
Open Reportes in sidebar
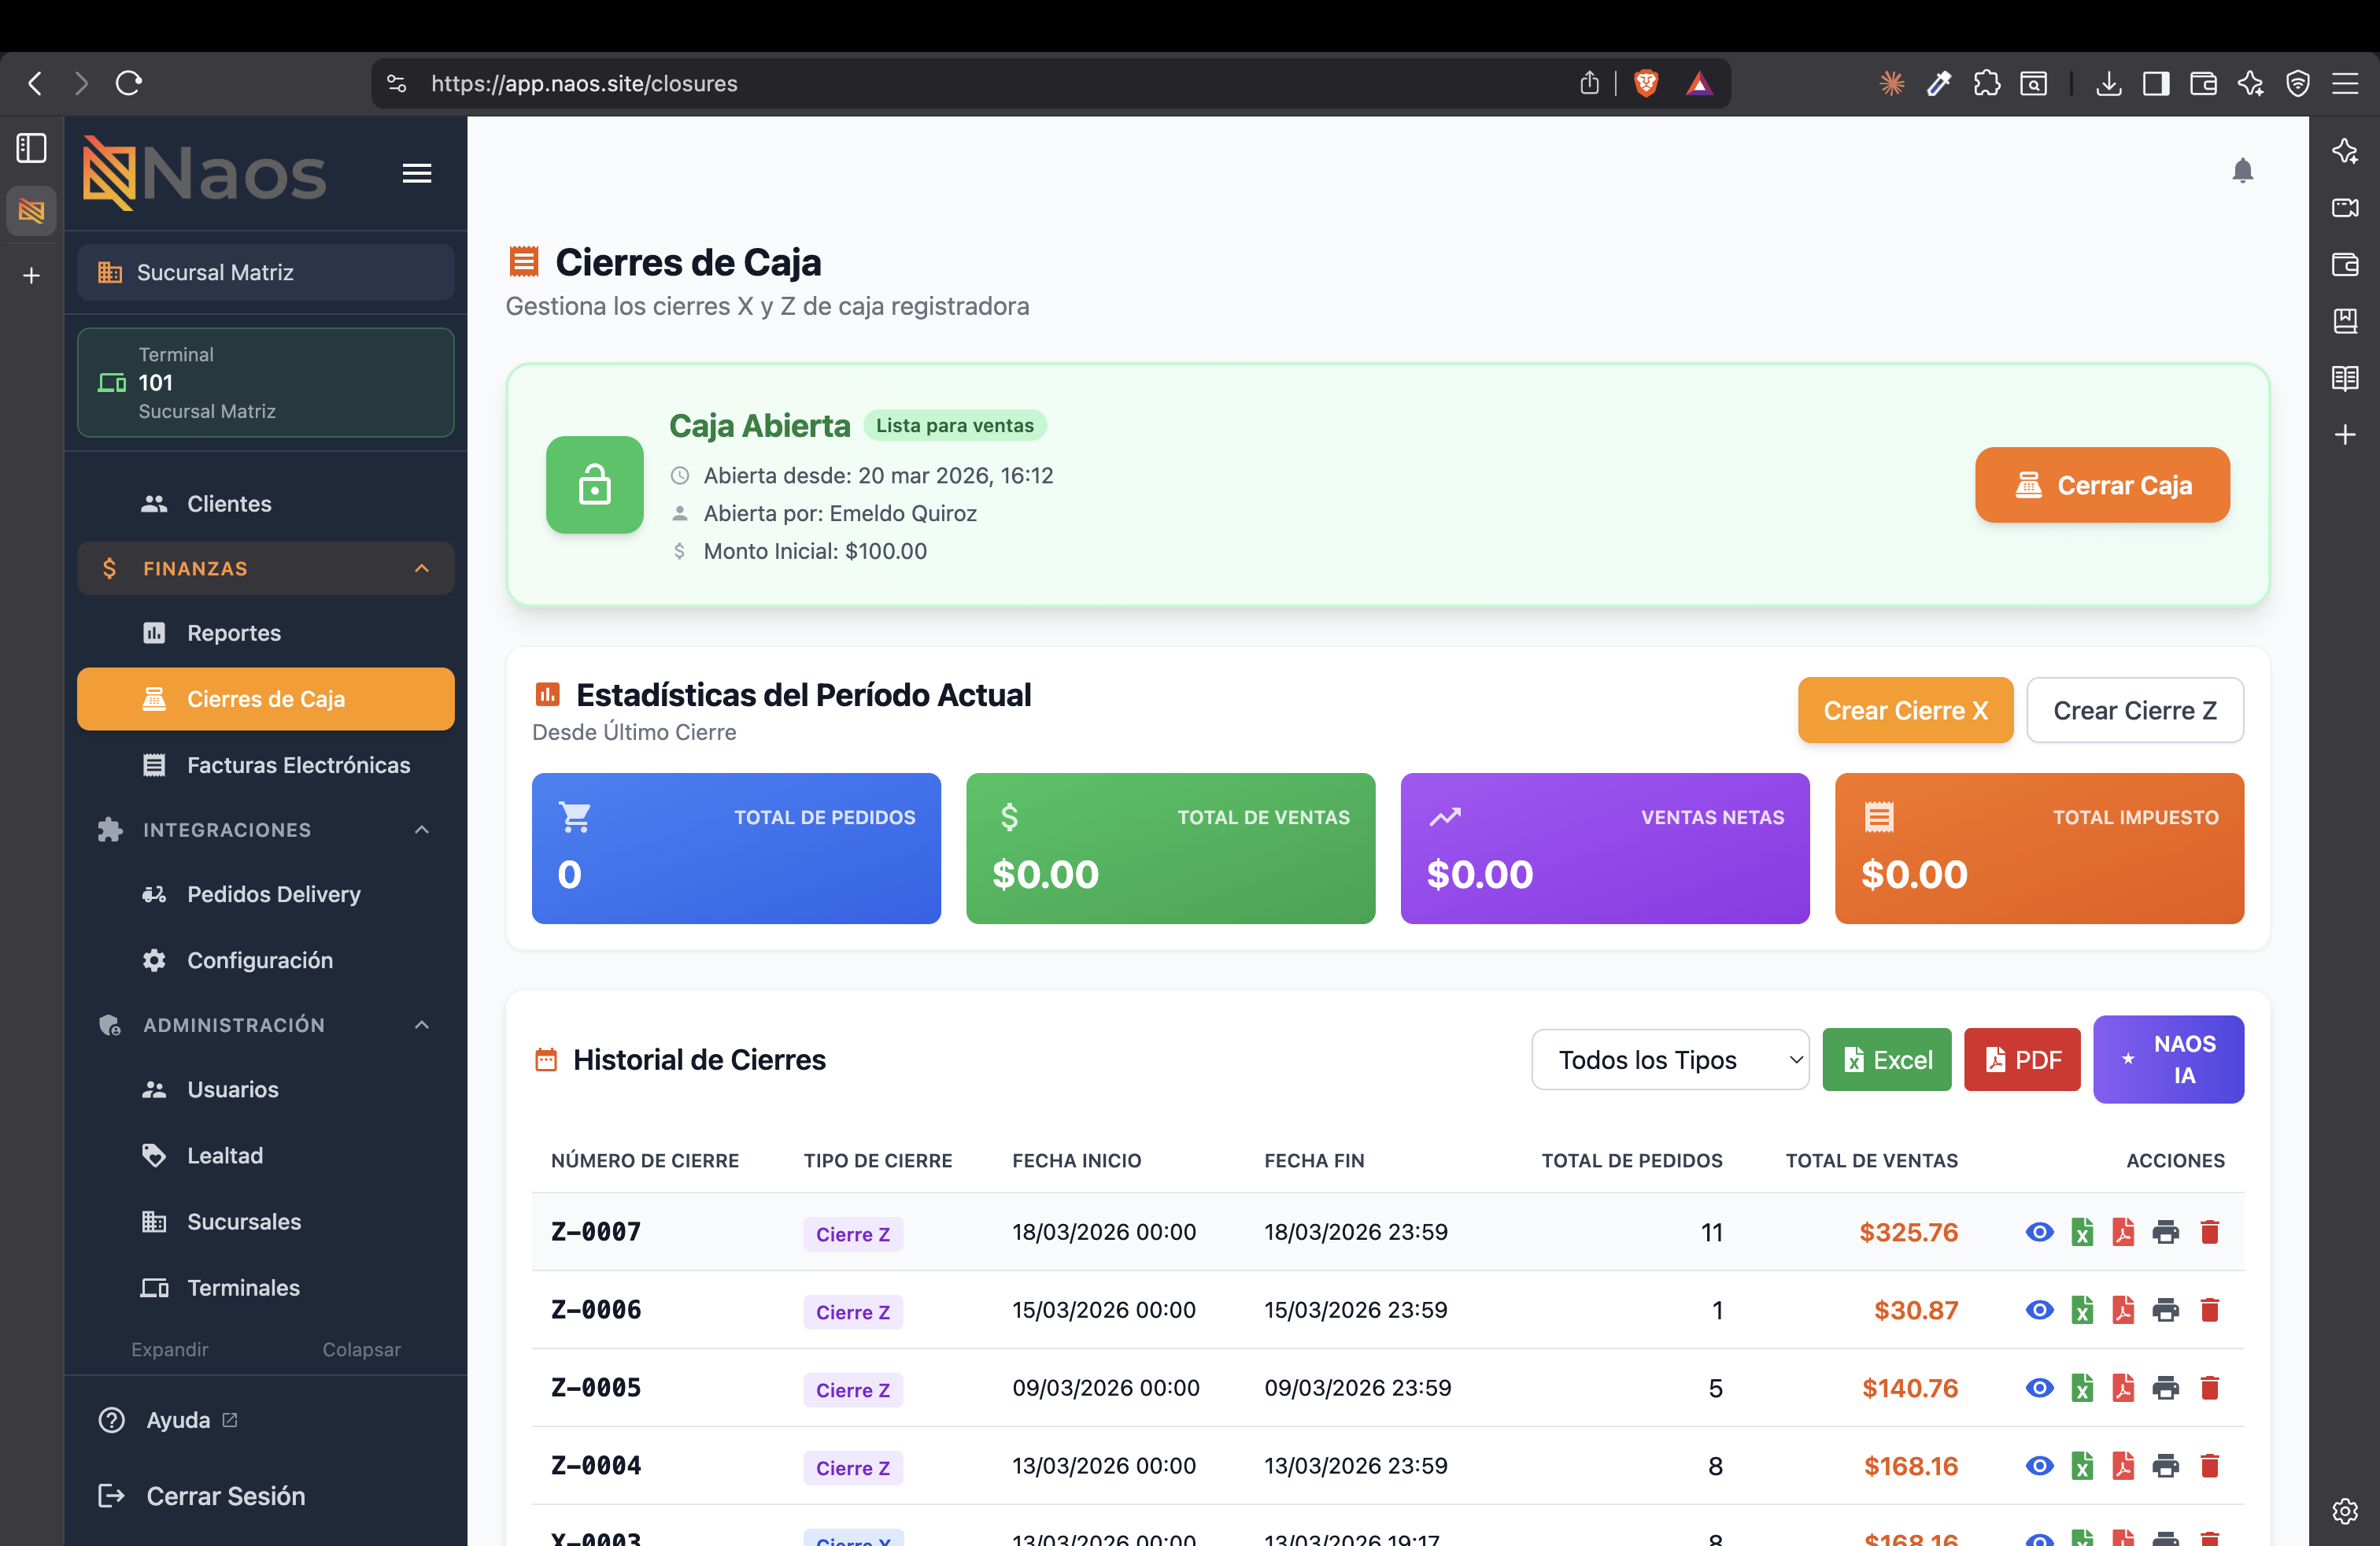click(265, 632)
